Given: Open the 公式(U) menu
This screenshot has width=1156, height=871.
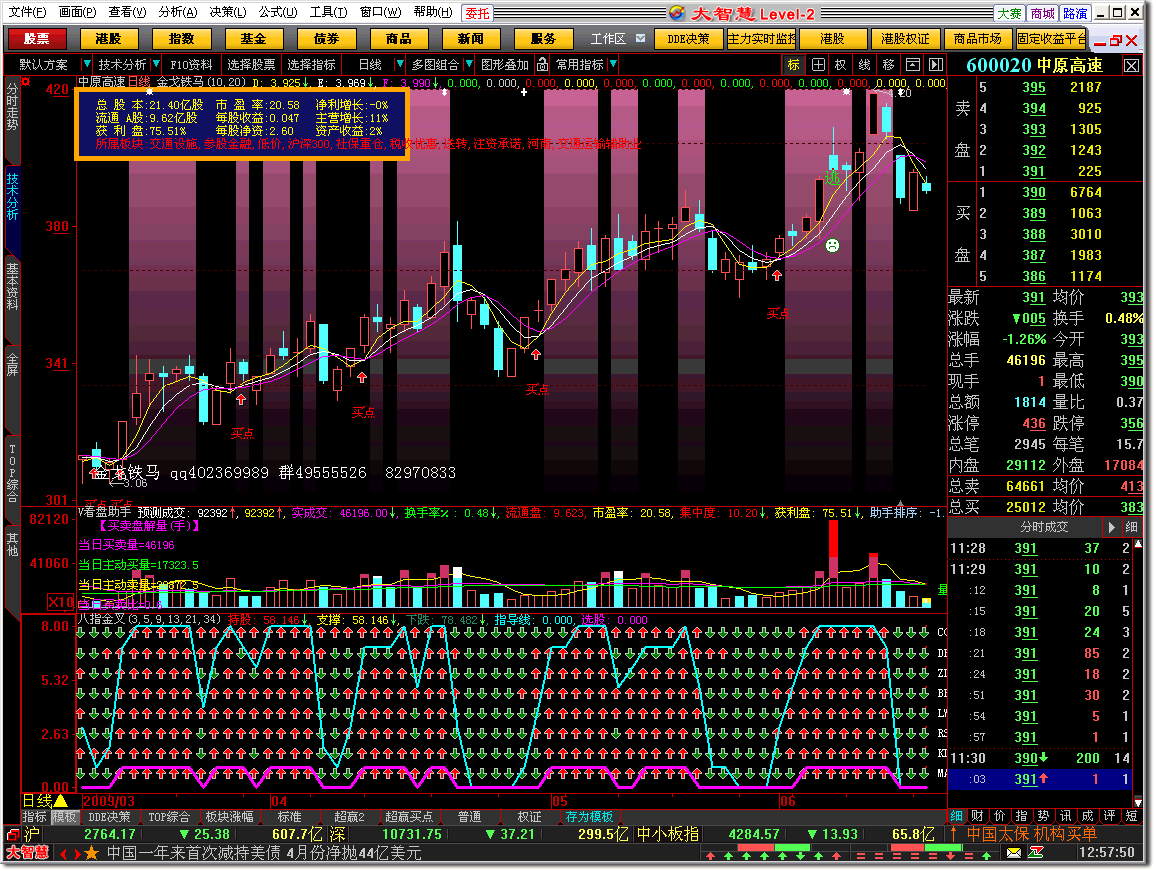Looking at the screenshot, I should pos(277,13).
